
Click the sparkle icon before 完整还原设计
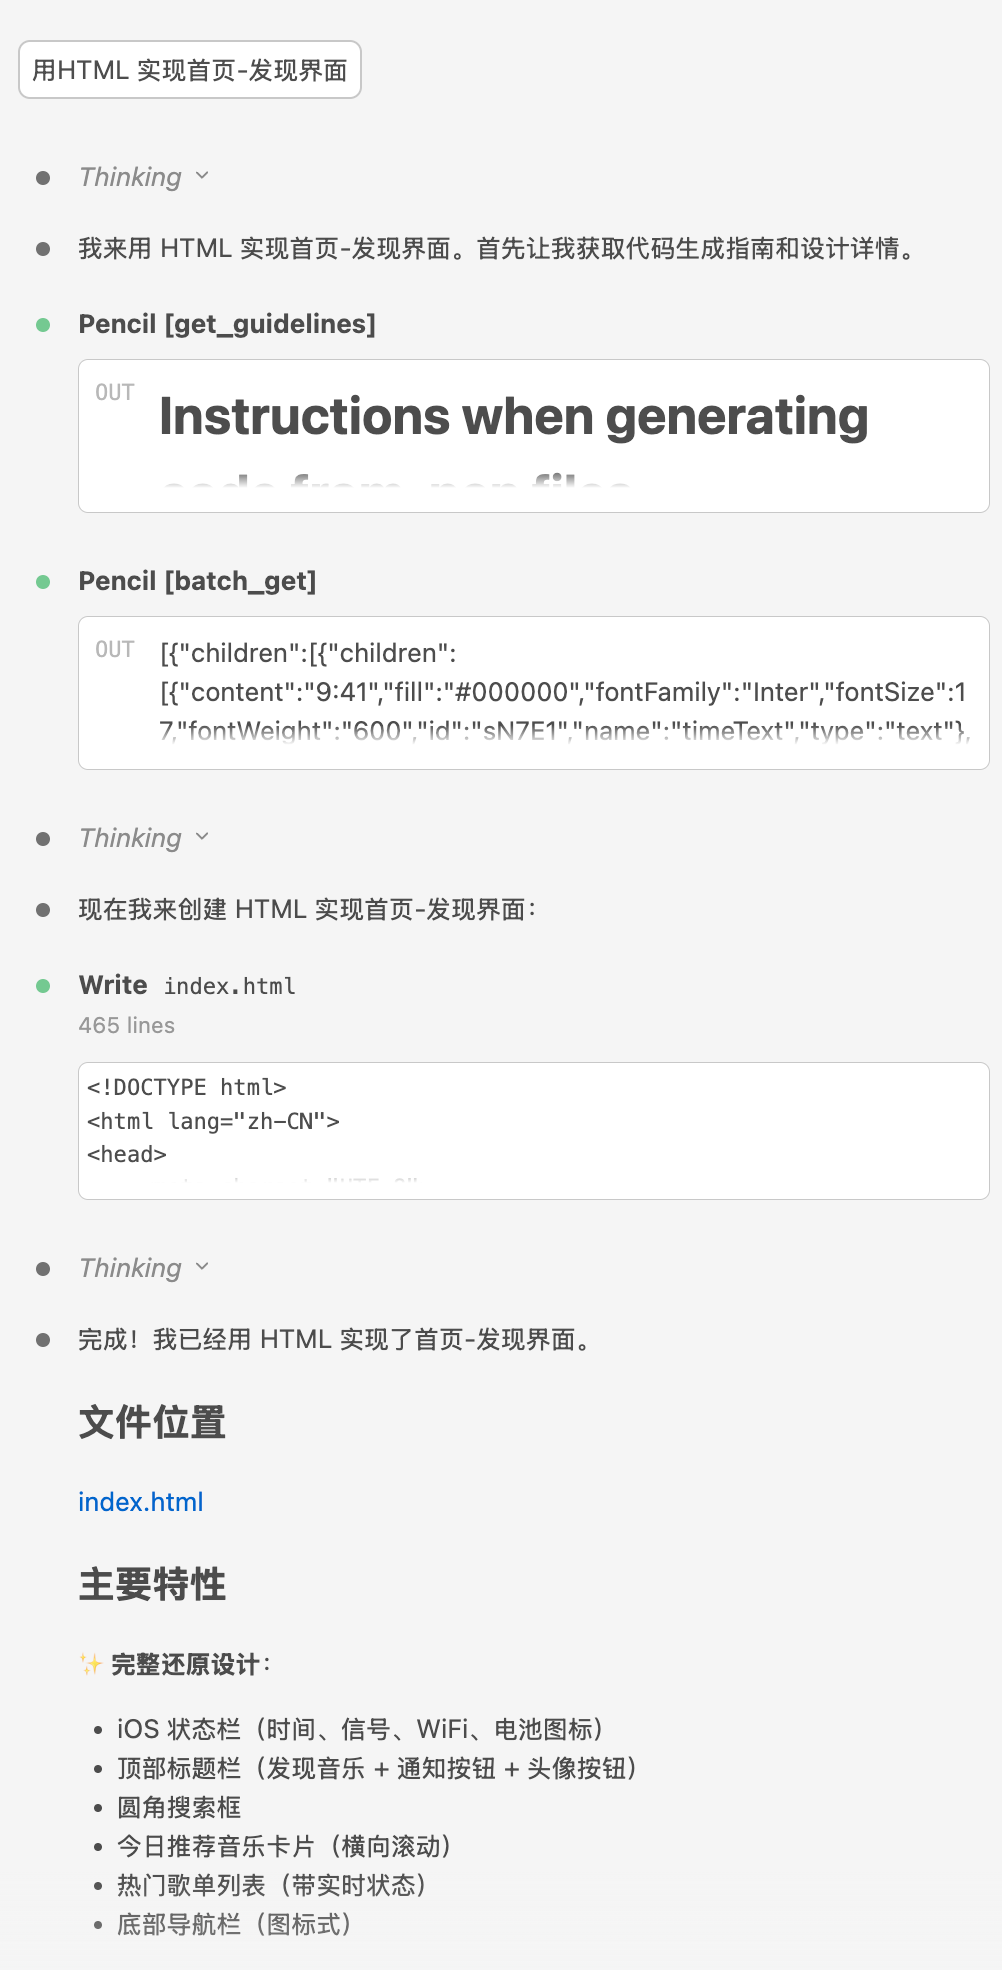click(89, 1664)
